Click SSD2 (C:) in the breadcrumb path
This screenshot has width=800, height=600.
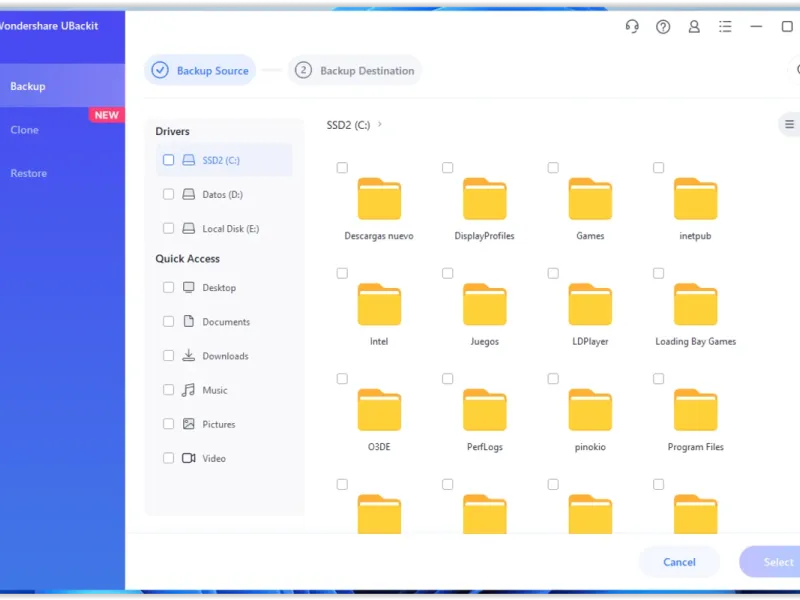tap(348, 125)
